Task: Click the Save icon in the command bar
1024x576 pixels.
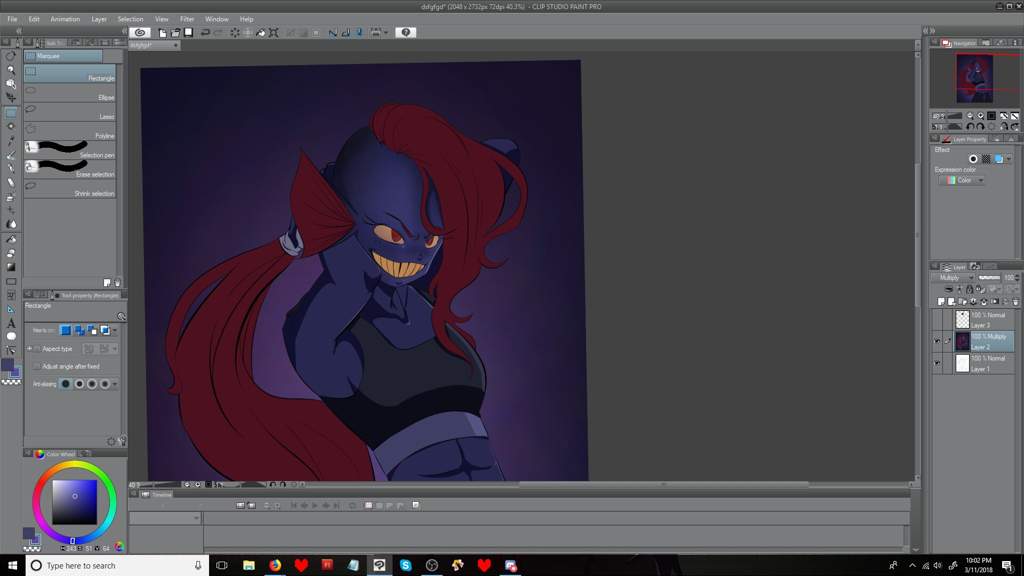Action: click(188, 32)
